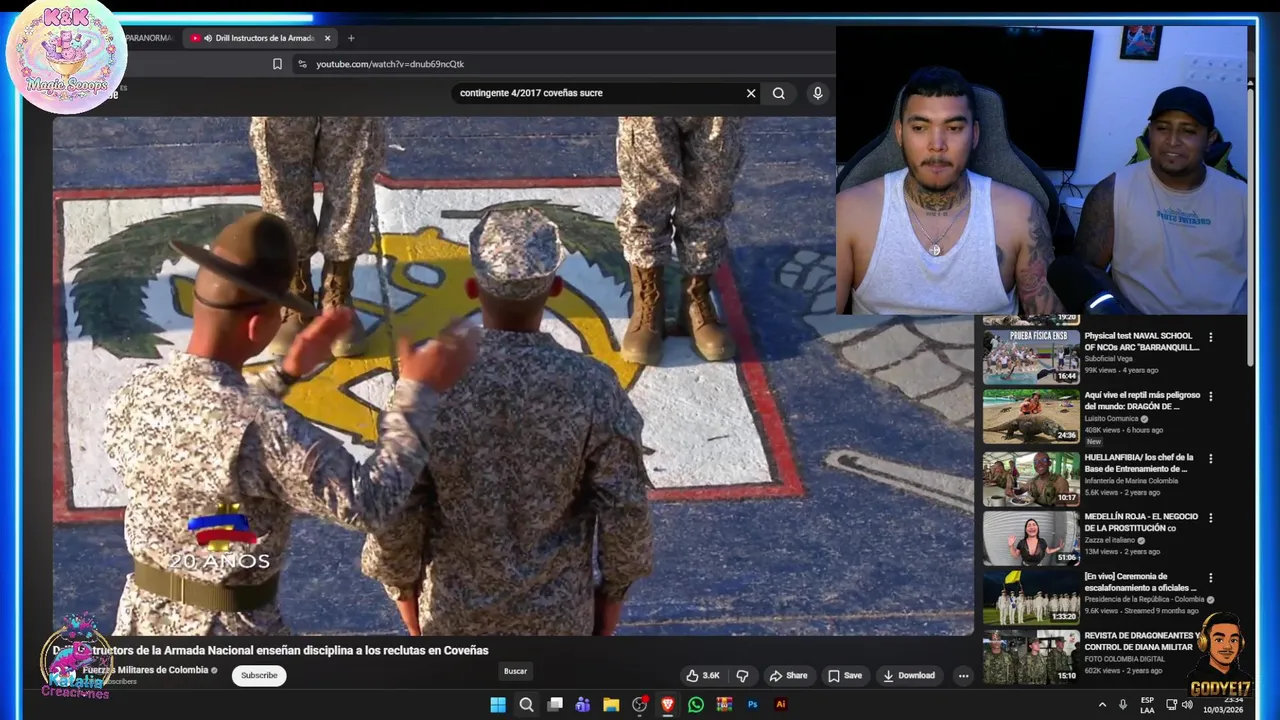Screen dimensions: 1280x720
Task: Save the video to a playlist
Action: [x=845, y=676]
